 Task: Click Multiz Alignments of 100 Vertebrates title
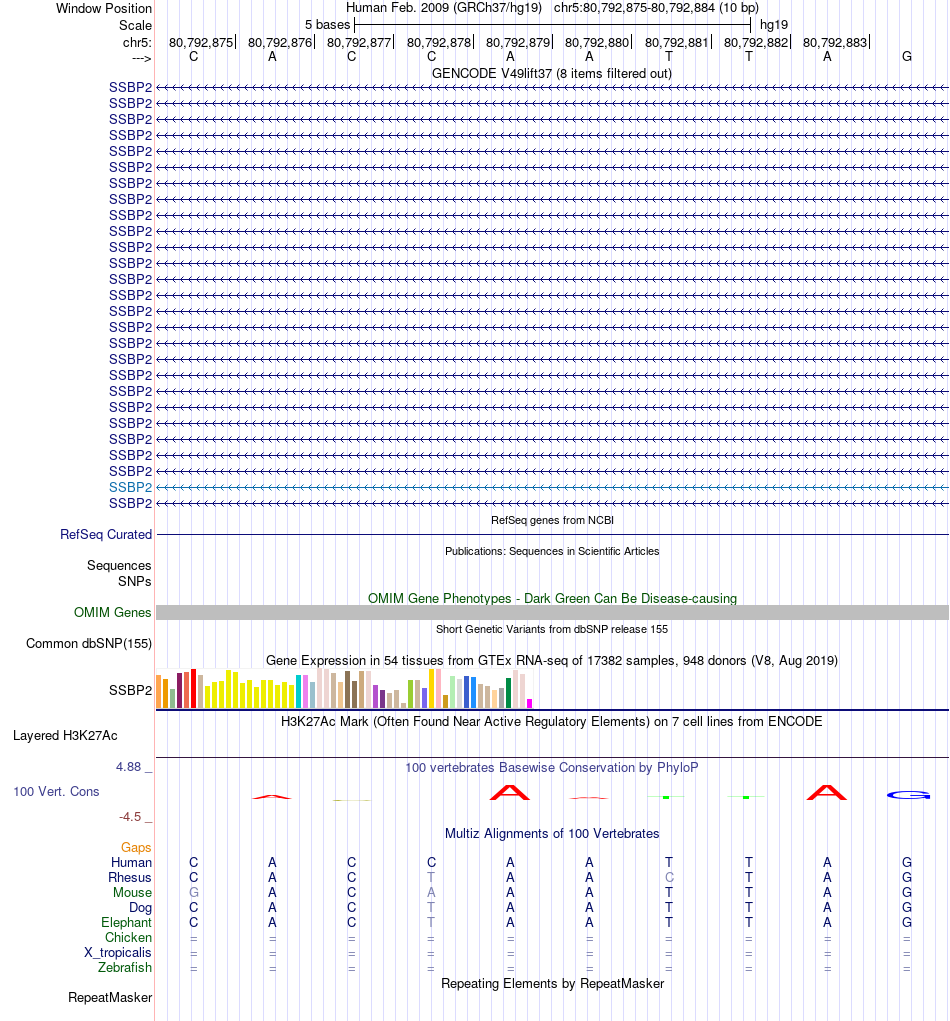coord(552,833)
